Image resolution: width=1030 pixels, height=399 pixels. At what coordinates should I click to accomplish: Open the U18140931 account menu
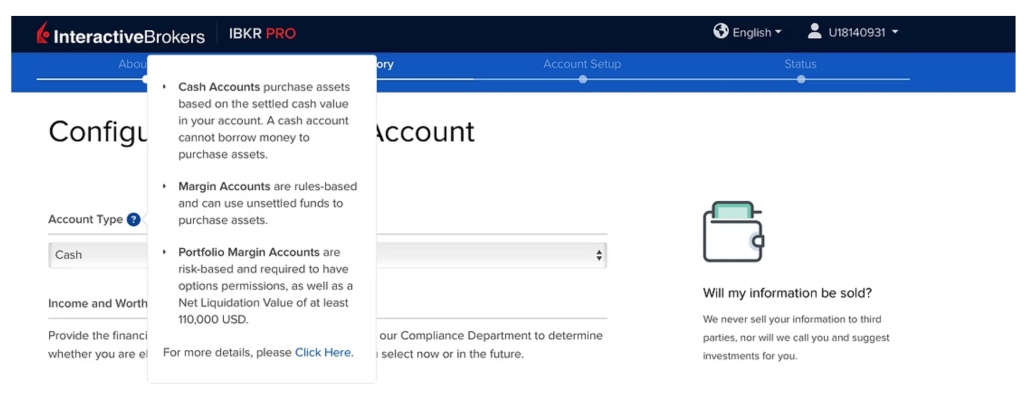[x=862, y=32]
